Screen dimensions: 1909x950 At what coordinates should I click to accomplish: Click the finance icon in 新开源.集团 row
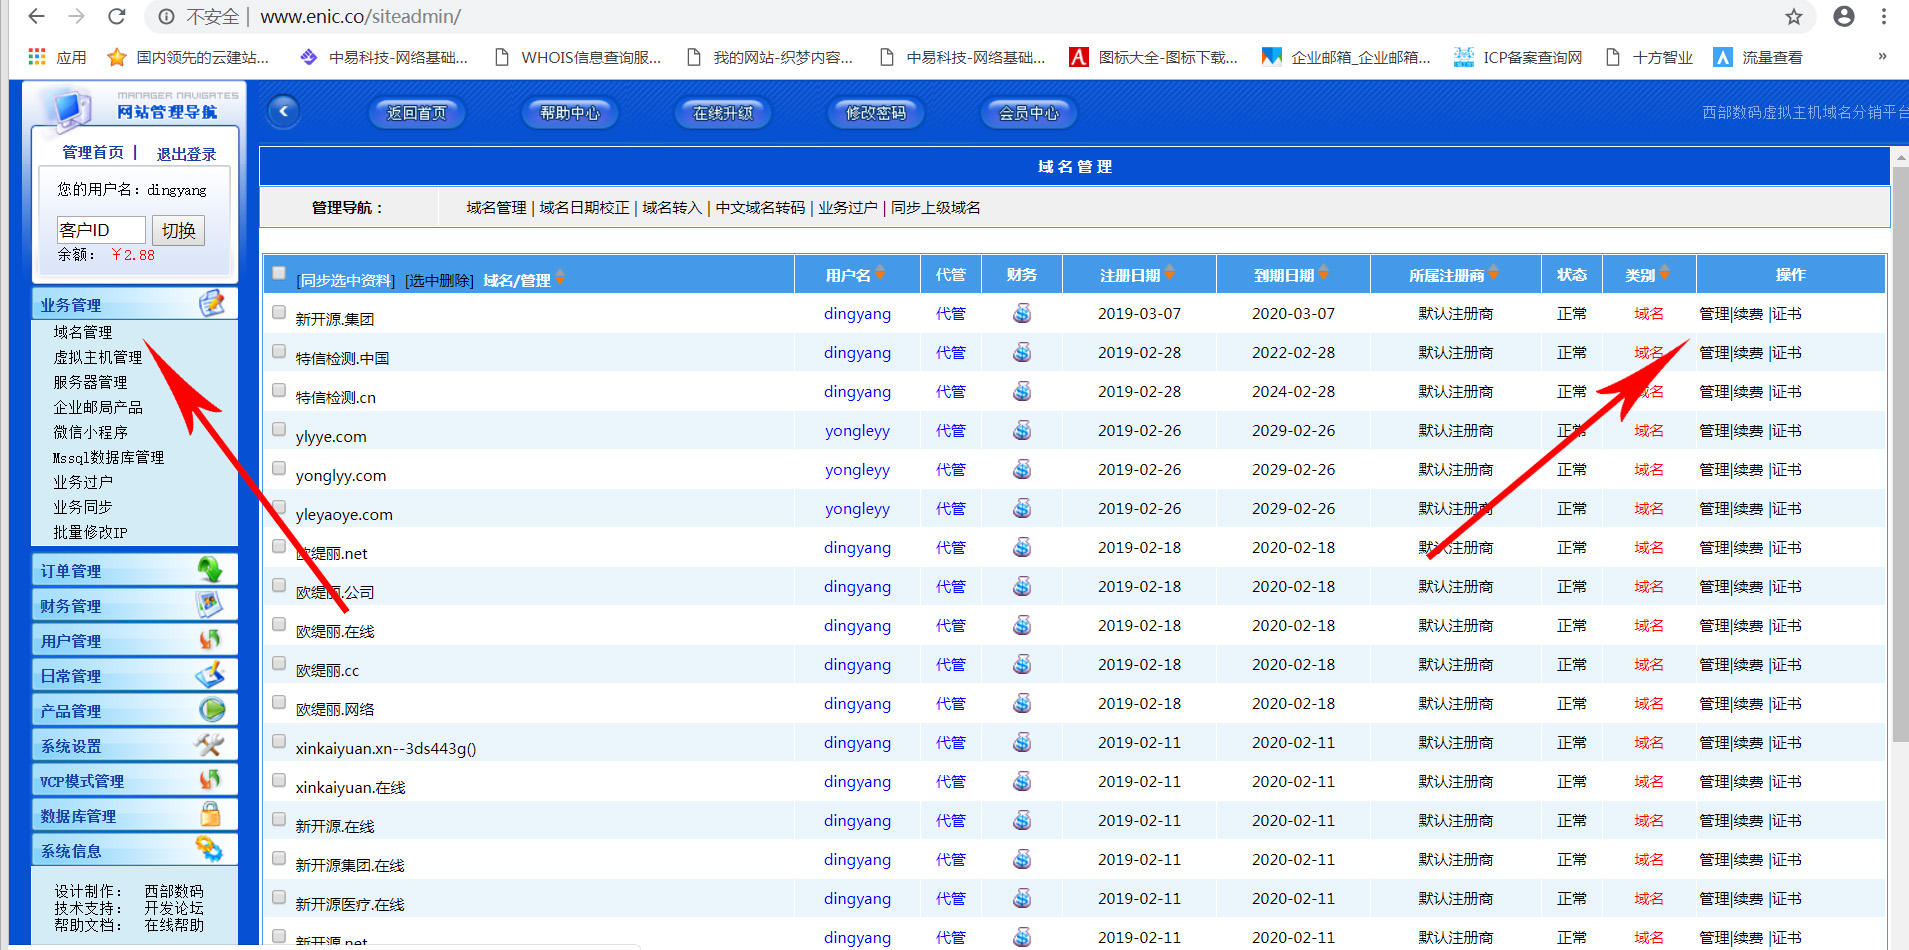point(1021,314)
